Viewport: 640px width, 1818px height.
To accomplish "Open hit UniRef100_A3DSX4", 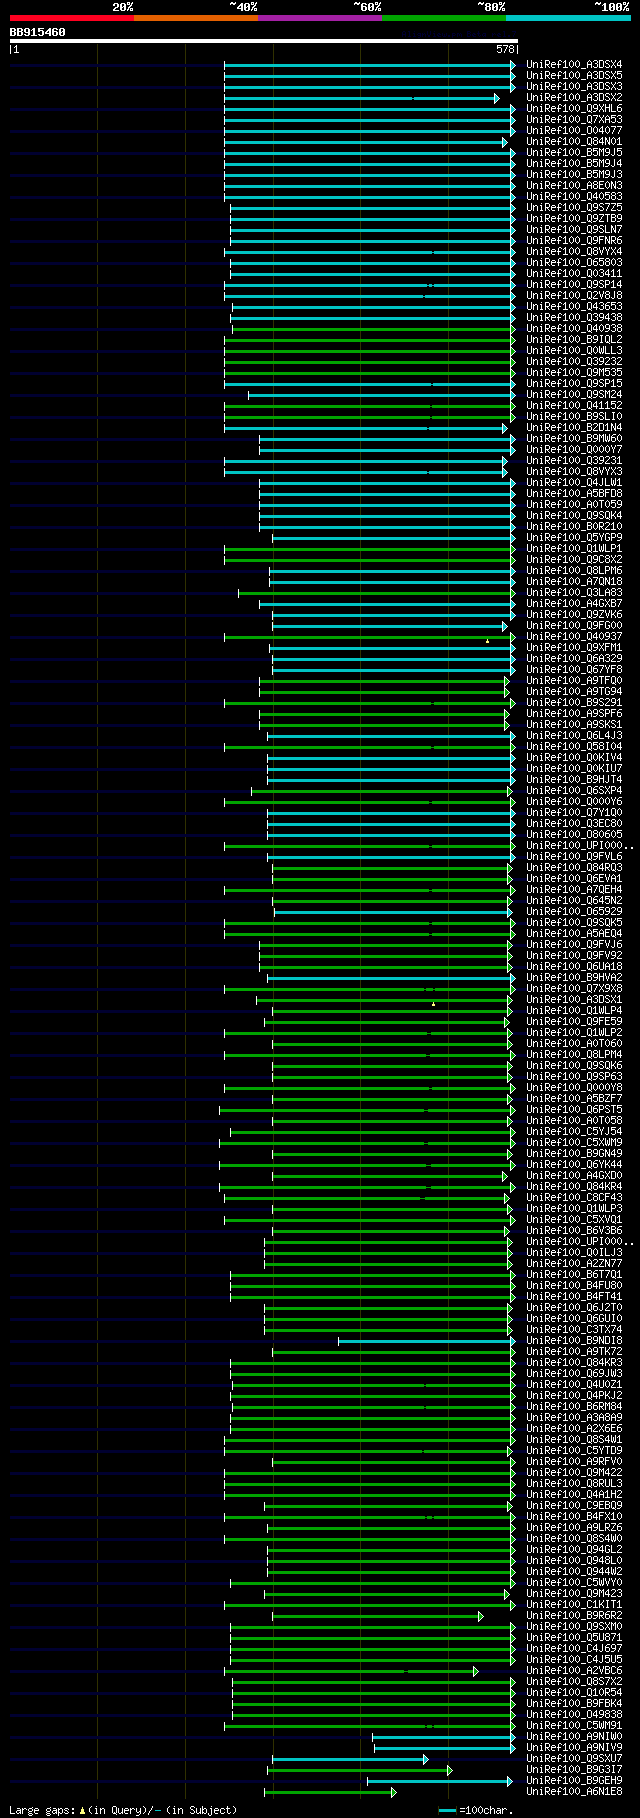I will coord(574,65).
